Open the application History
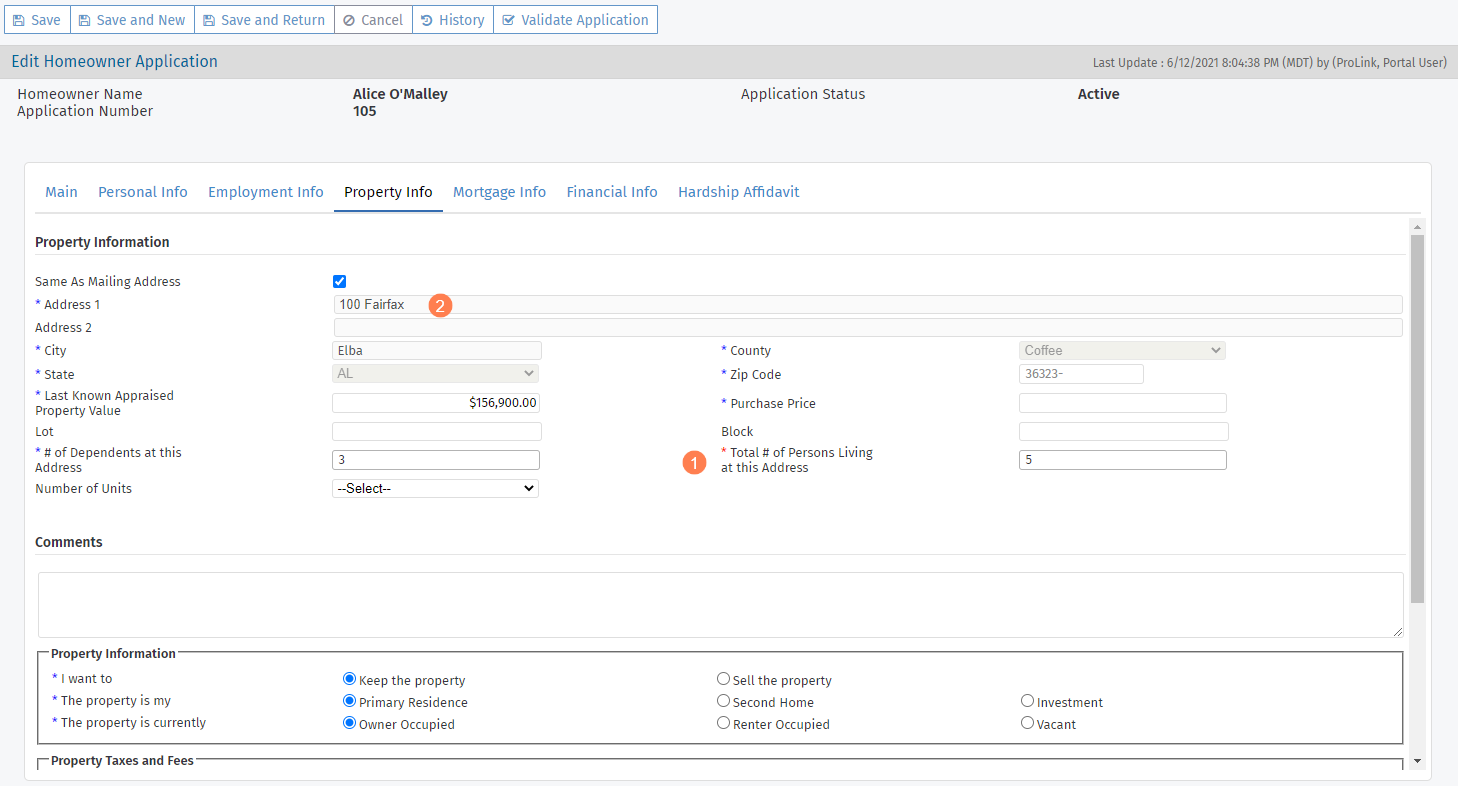1458x786 pixels. point(452,20)
